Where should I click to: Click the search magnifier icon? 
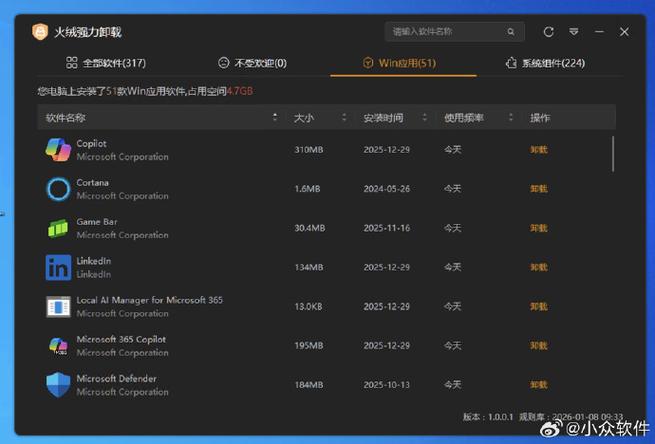click(510, 32)
